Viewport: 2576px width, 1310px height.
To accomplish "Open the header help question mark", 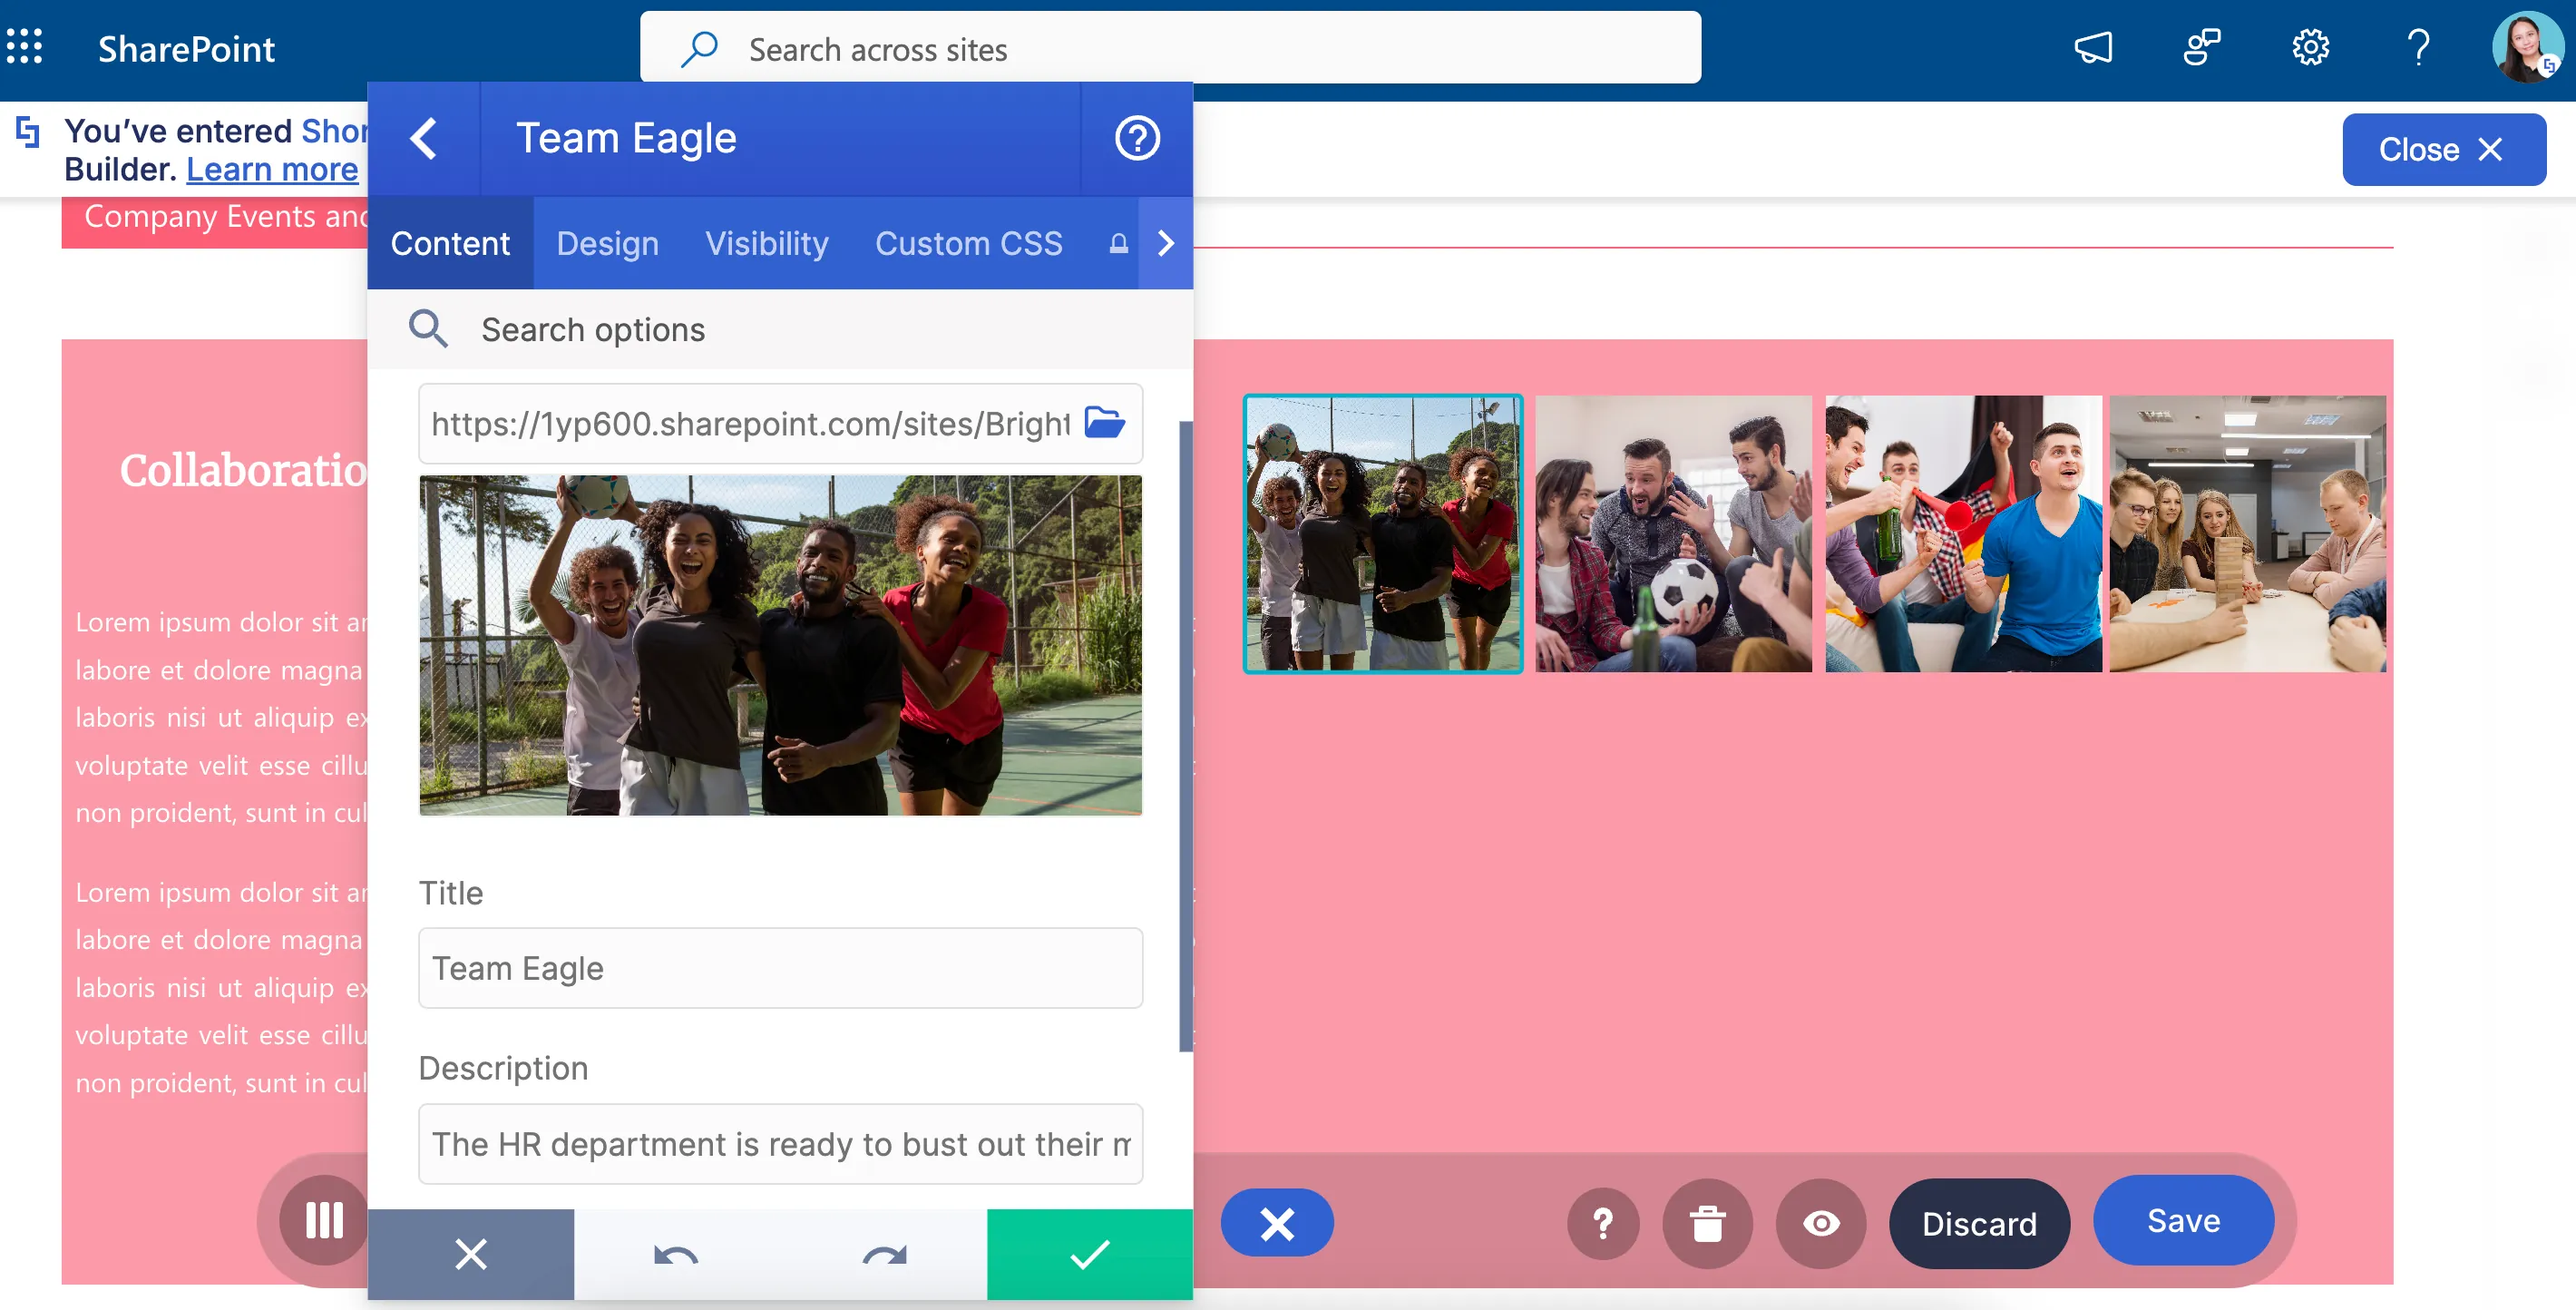I will [x=2418, y=47].
